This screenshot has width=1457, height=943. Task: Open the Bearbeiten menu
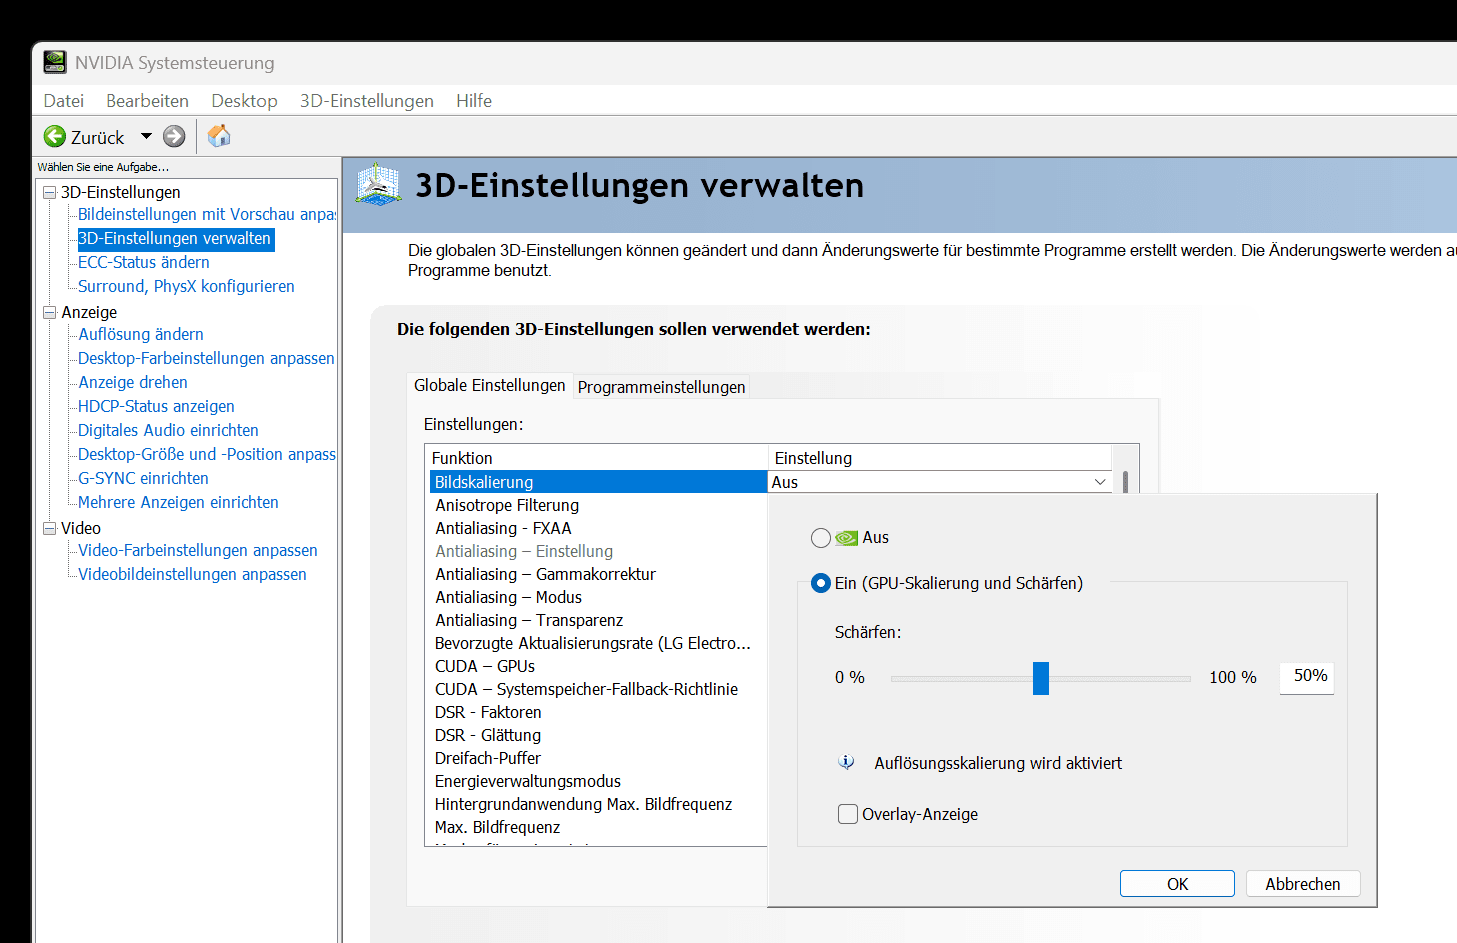coord(147,101)
